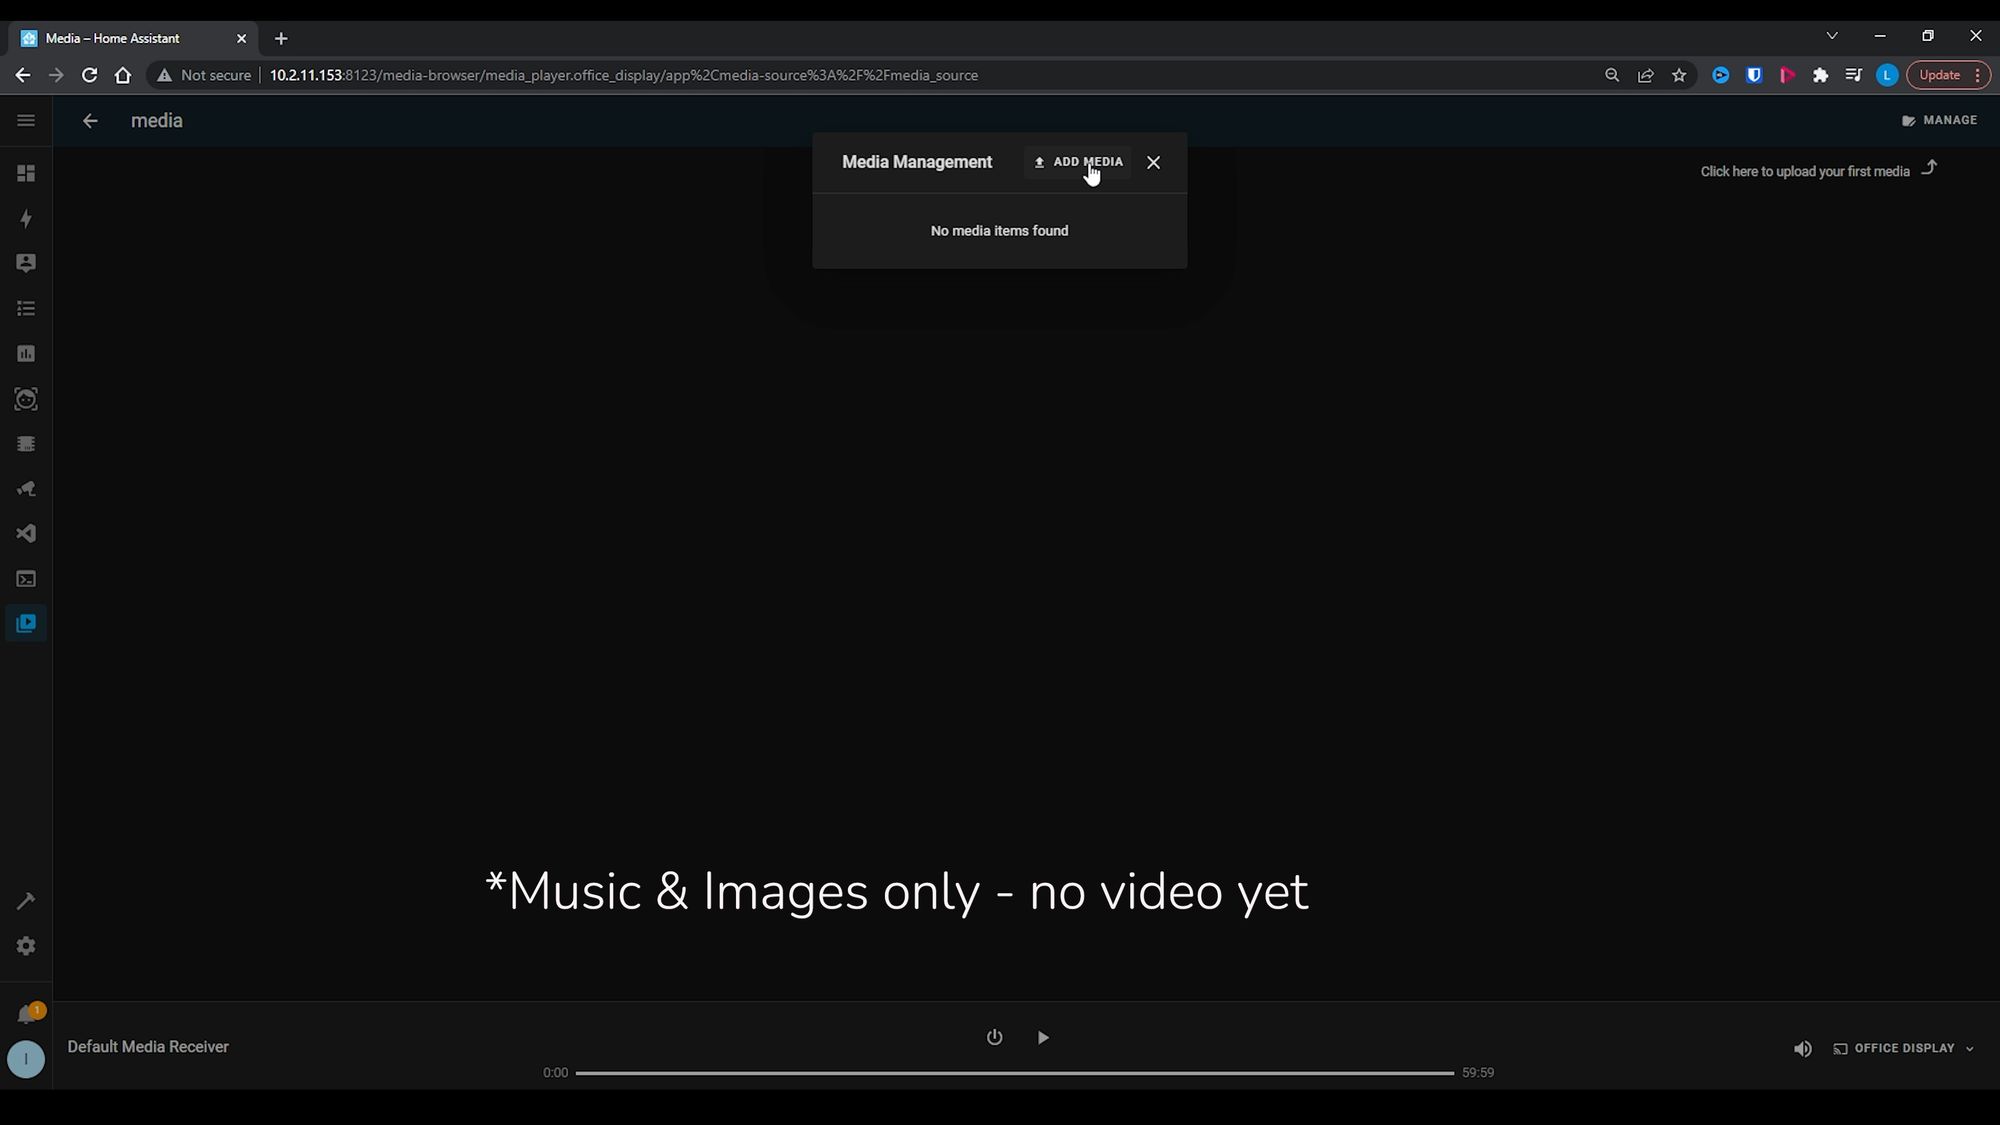Select the Logbook panel icon
Screen dimensions: 2000x1125
[x=25, y=308]
